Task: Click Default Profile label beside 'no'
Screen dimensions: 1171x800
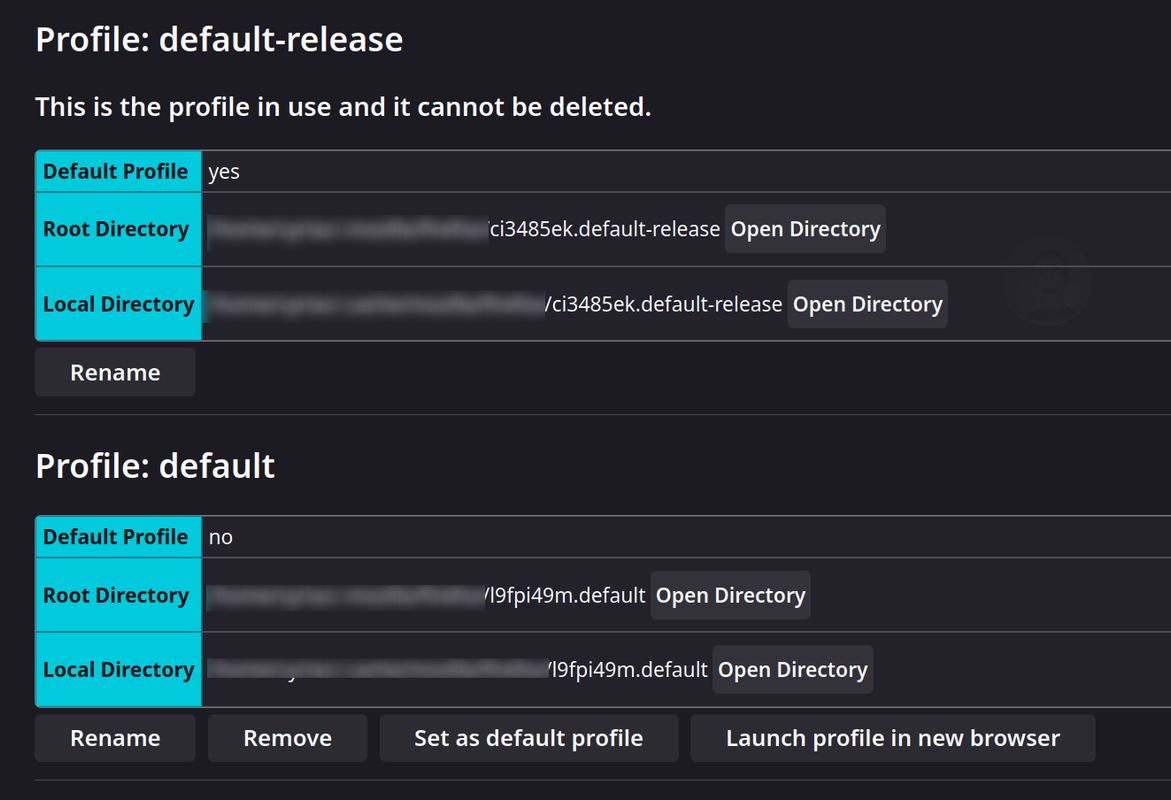Action: point(119,537)
